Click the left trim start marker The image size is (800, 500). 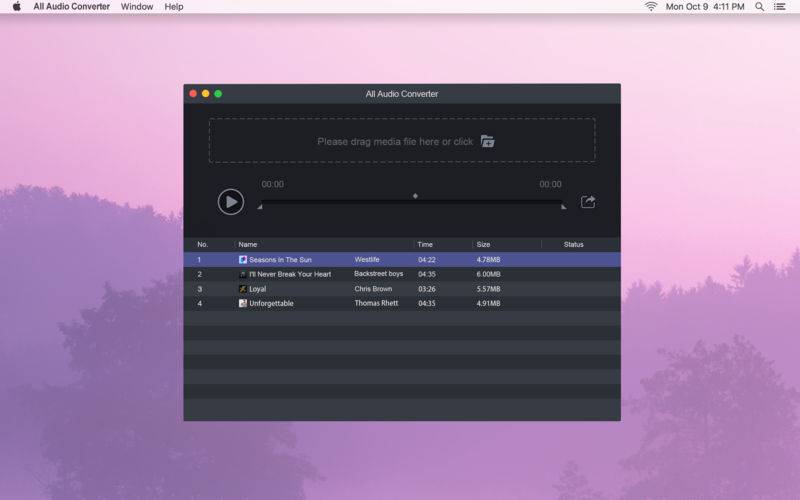tap(260, 207)
